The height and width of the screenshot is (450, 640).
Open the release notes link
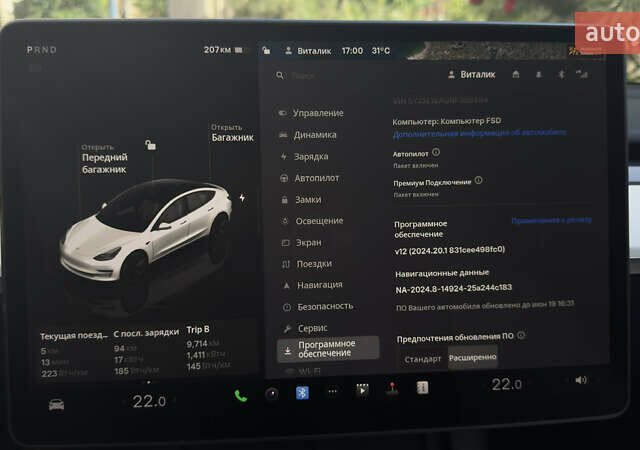point(551,220)
